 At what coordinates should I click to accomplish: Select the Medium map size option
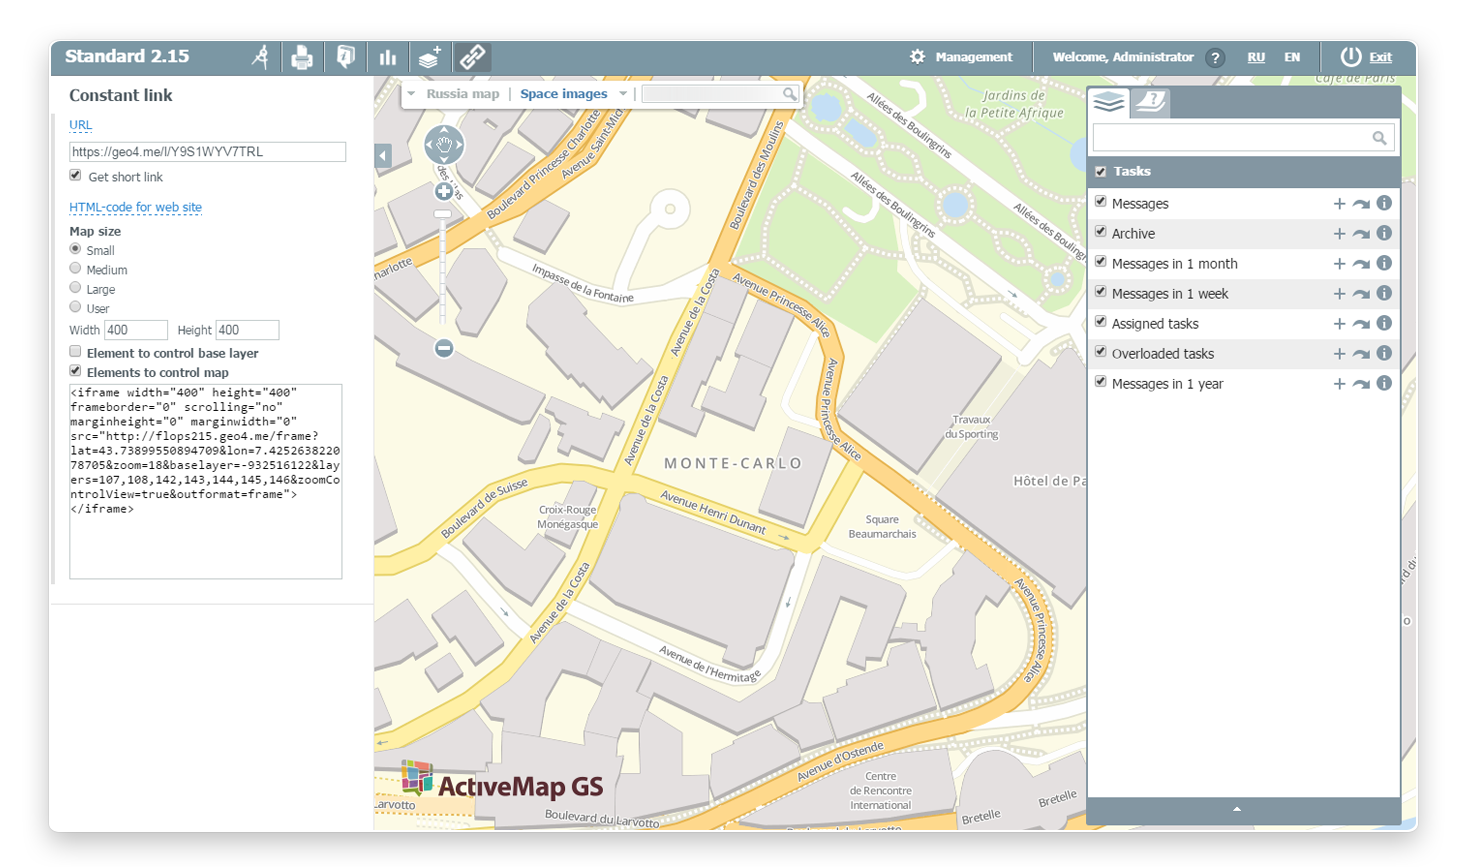tap(76, 269)
